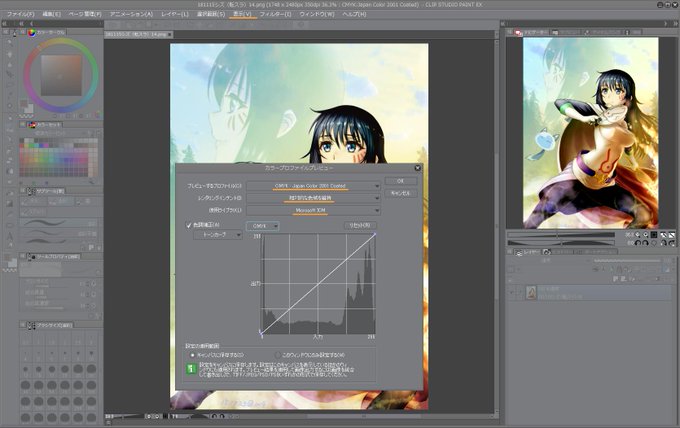The image size is (680, 428).
Task: Open the 選択範囲(S) menu
Action: point(211,14)
